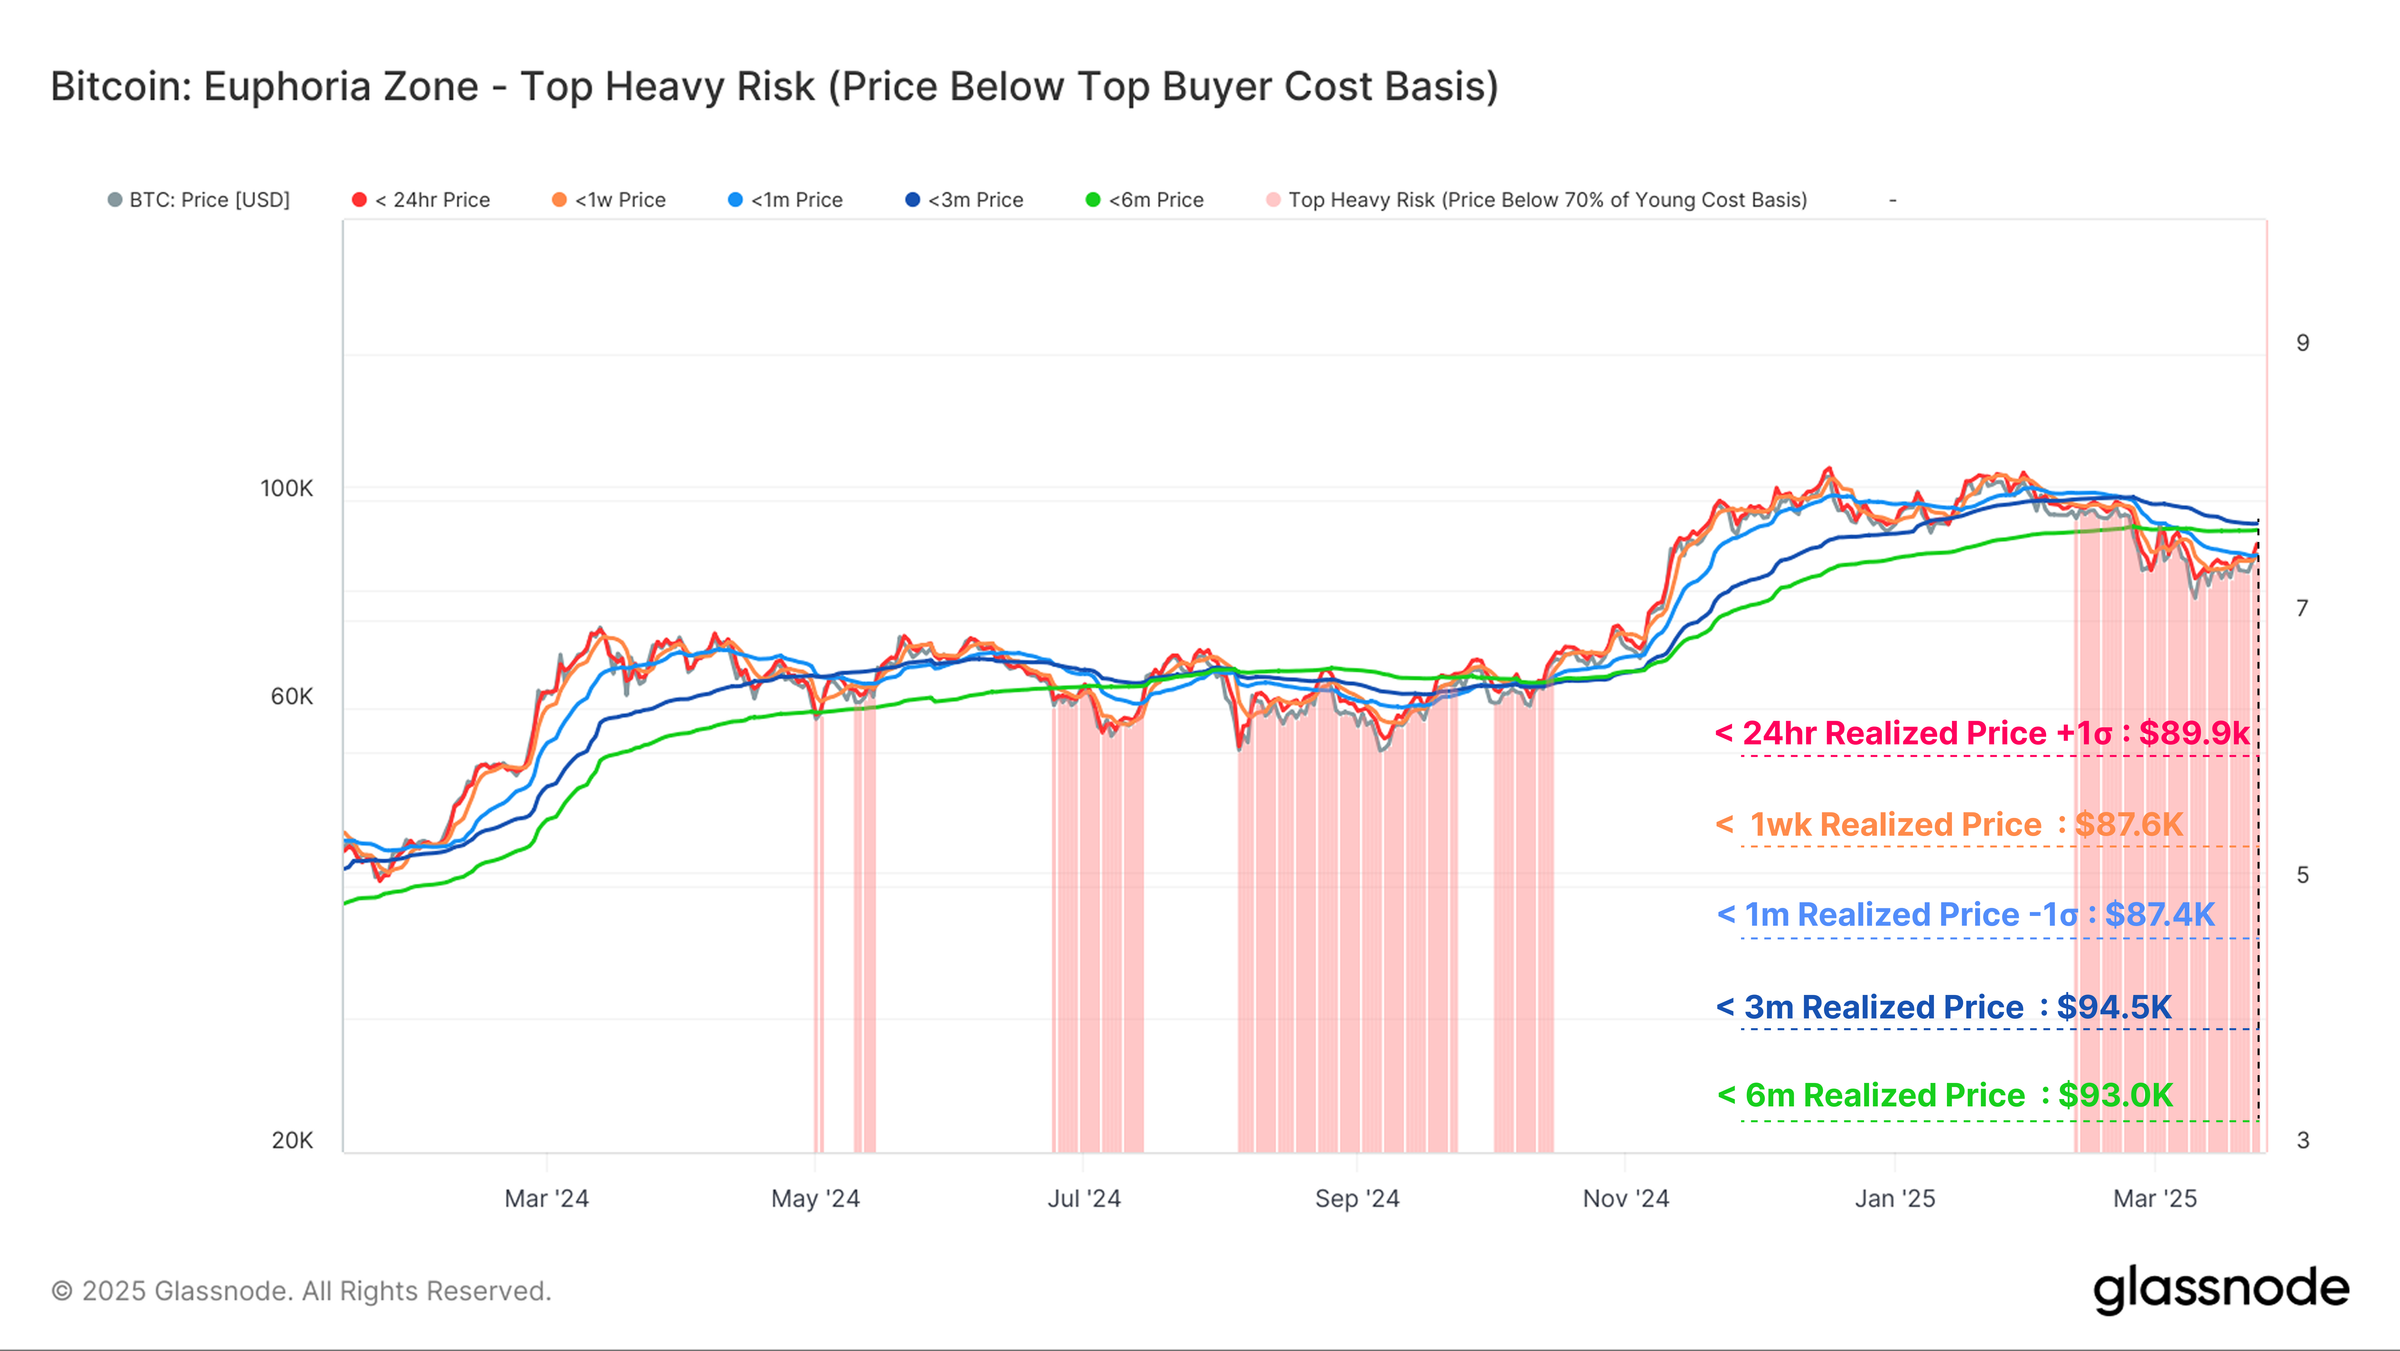Click the glassnode logo
The width and height of the screenshot is (2400, 1351).
[x=2221, y=1290]
